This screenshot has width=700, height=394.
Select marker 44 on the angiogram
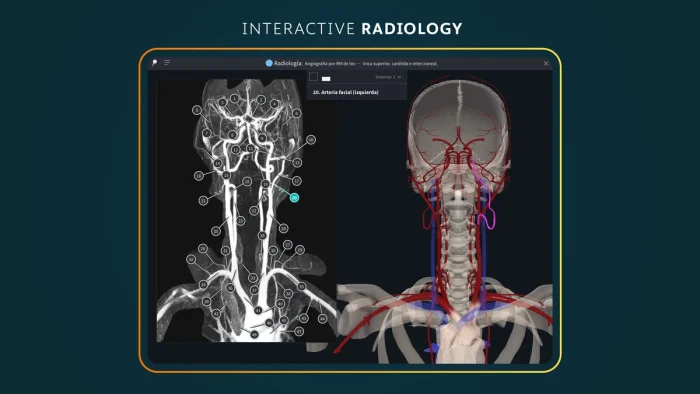coord(323,319)
